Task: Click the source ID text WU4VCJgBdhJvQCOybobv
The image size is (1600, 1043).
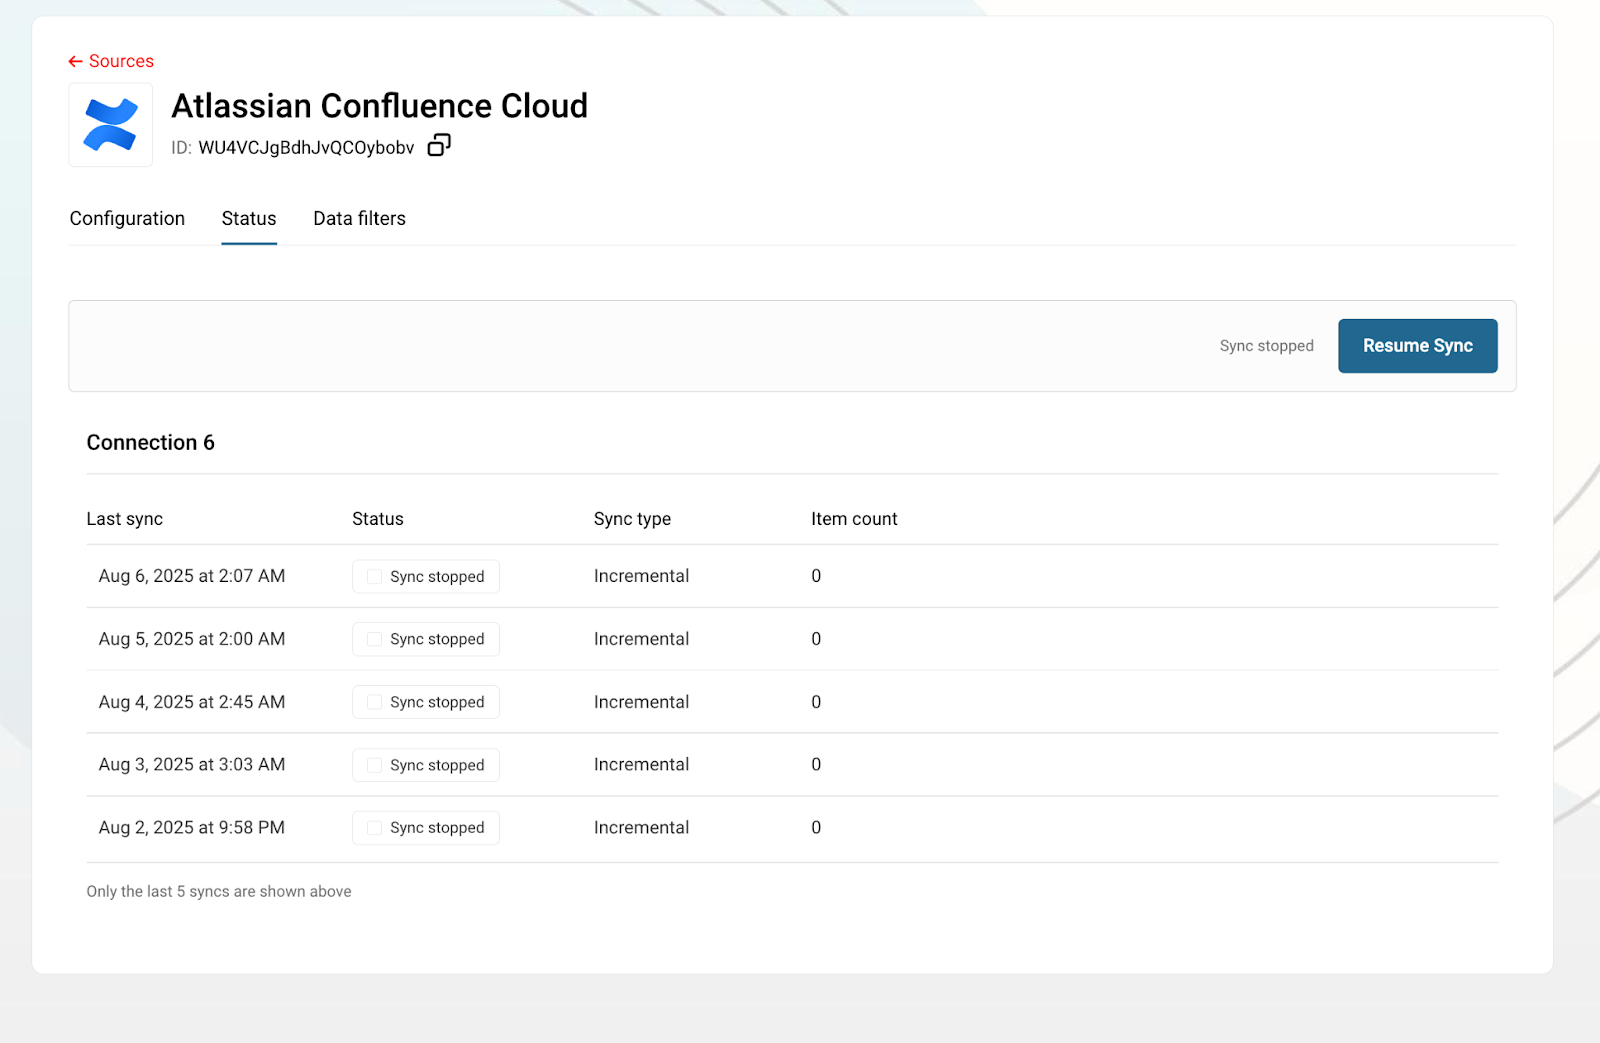Action: (x=306, y=148)
